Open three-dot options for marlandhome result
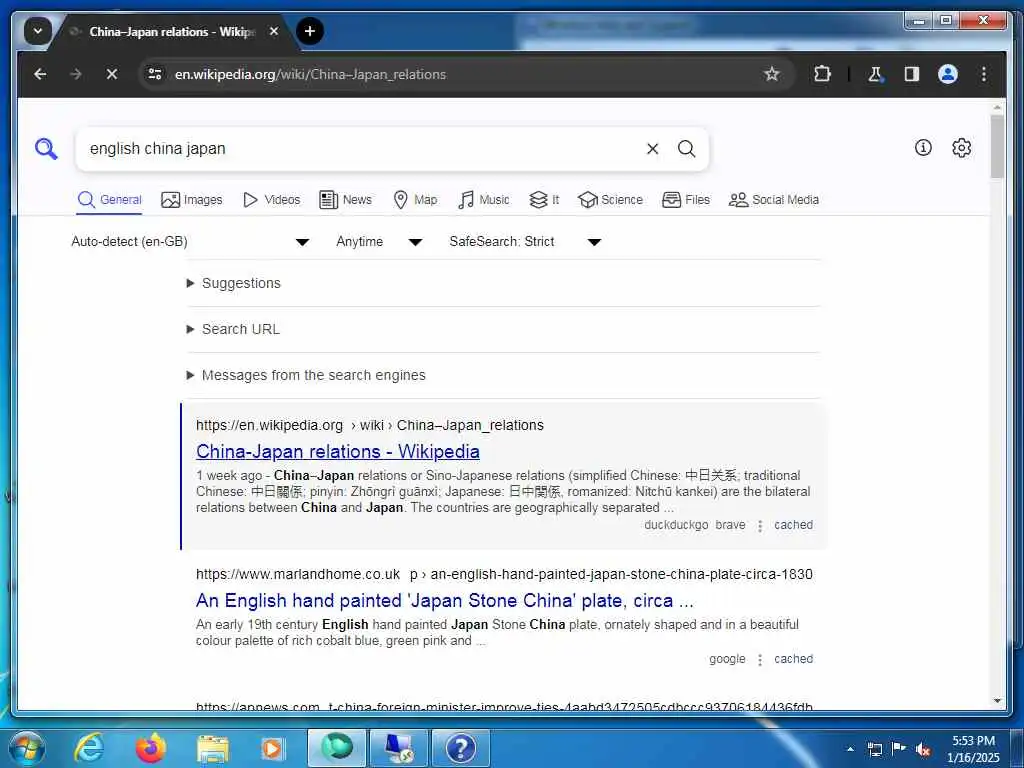This screenshot has width=1024, height=768. tap(760, 660)
